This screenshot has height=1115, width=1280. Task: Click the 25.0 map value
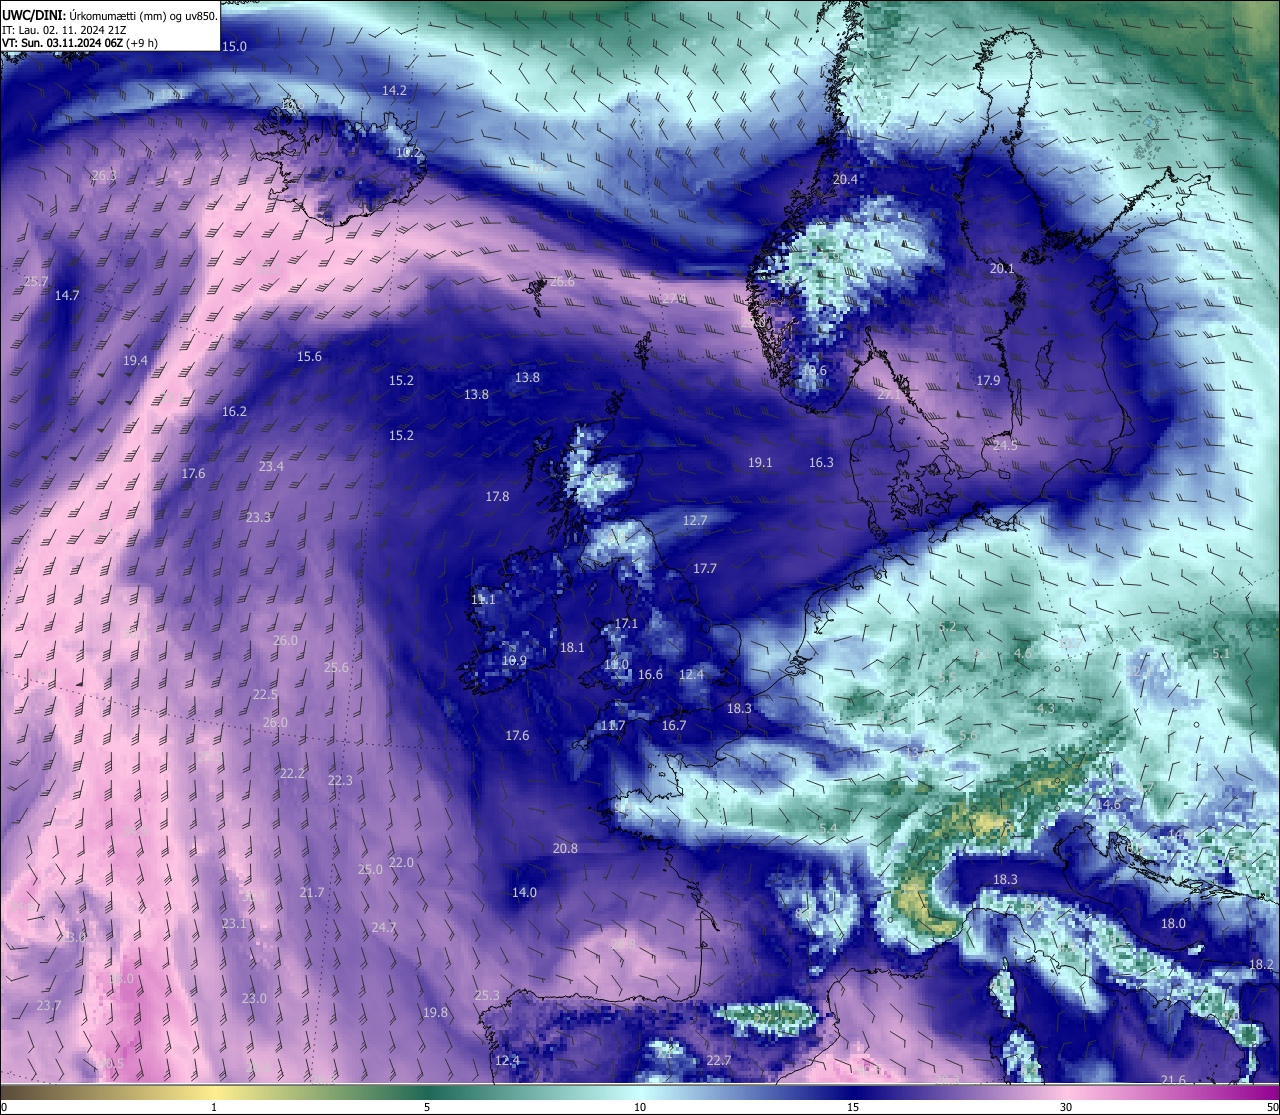(x=370, y=869)
